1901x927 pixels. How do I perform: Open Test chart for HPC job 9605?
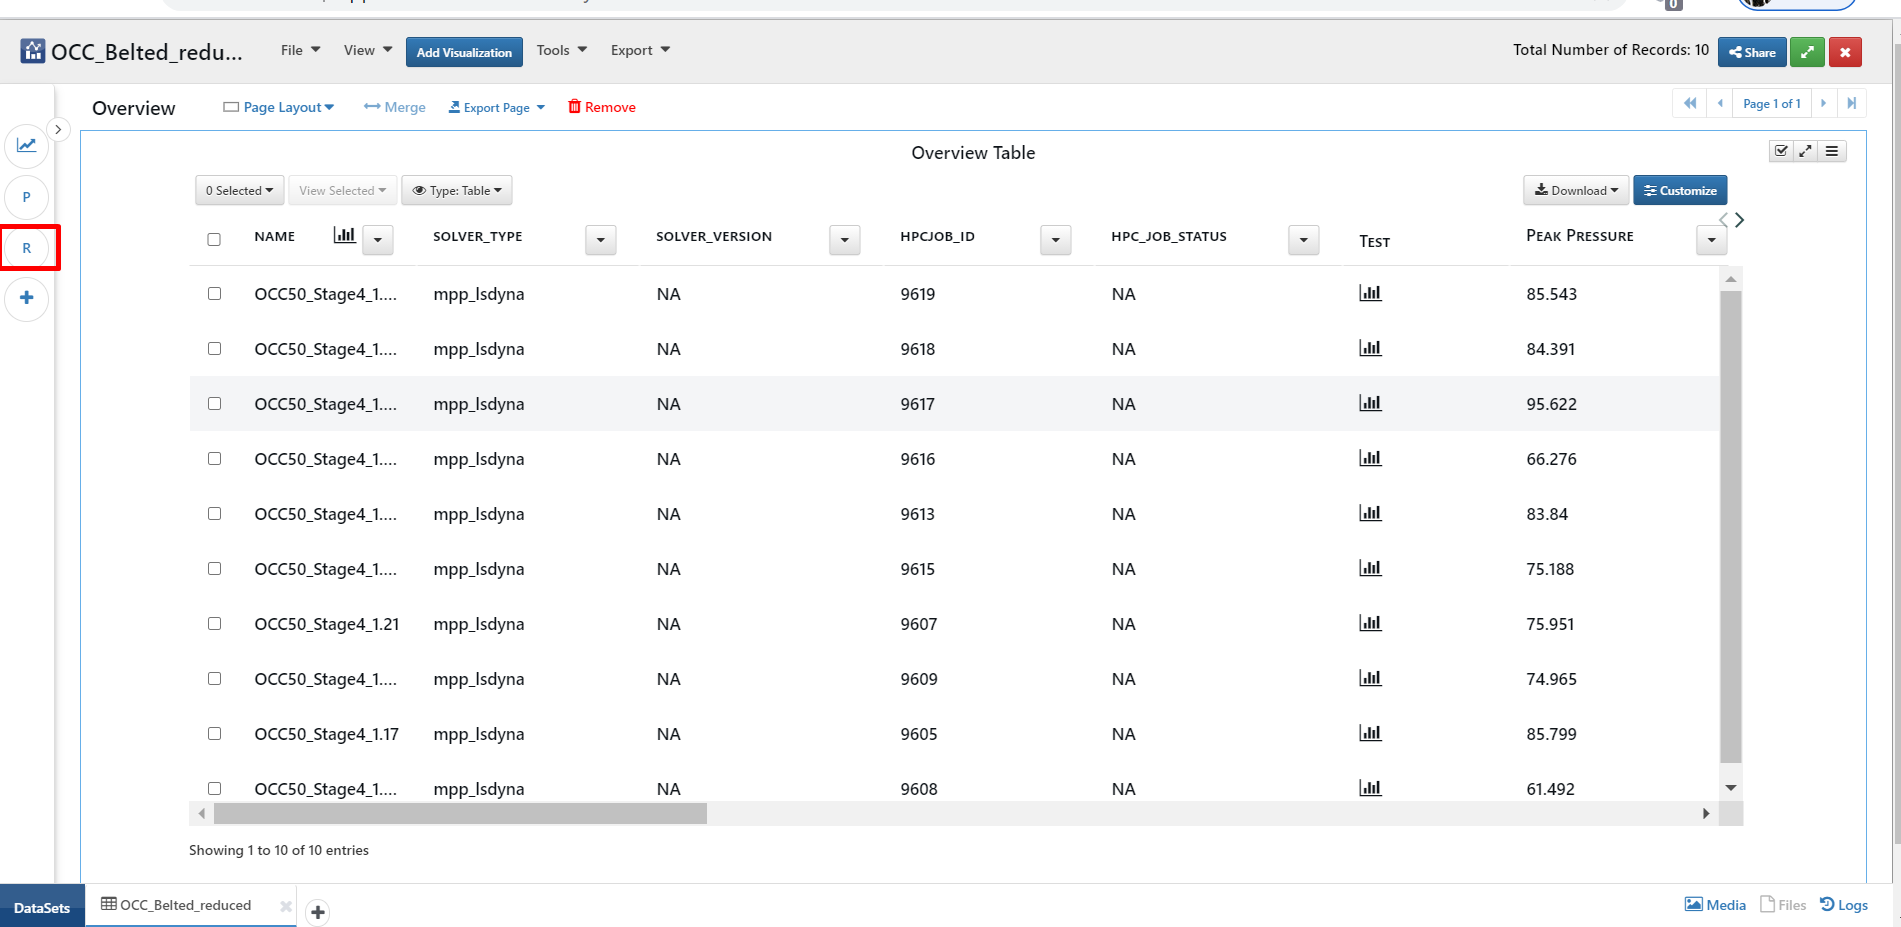1370,733
